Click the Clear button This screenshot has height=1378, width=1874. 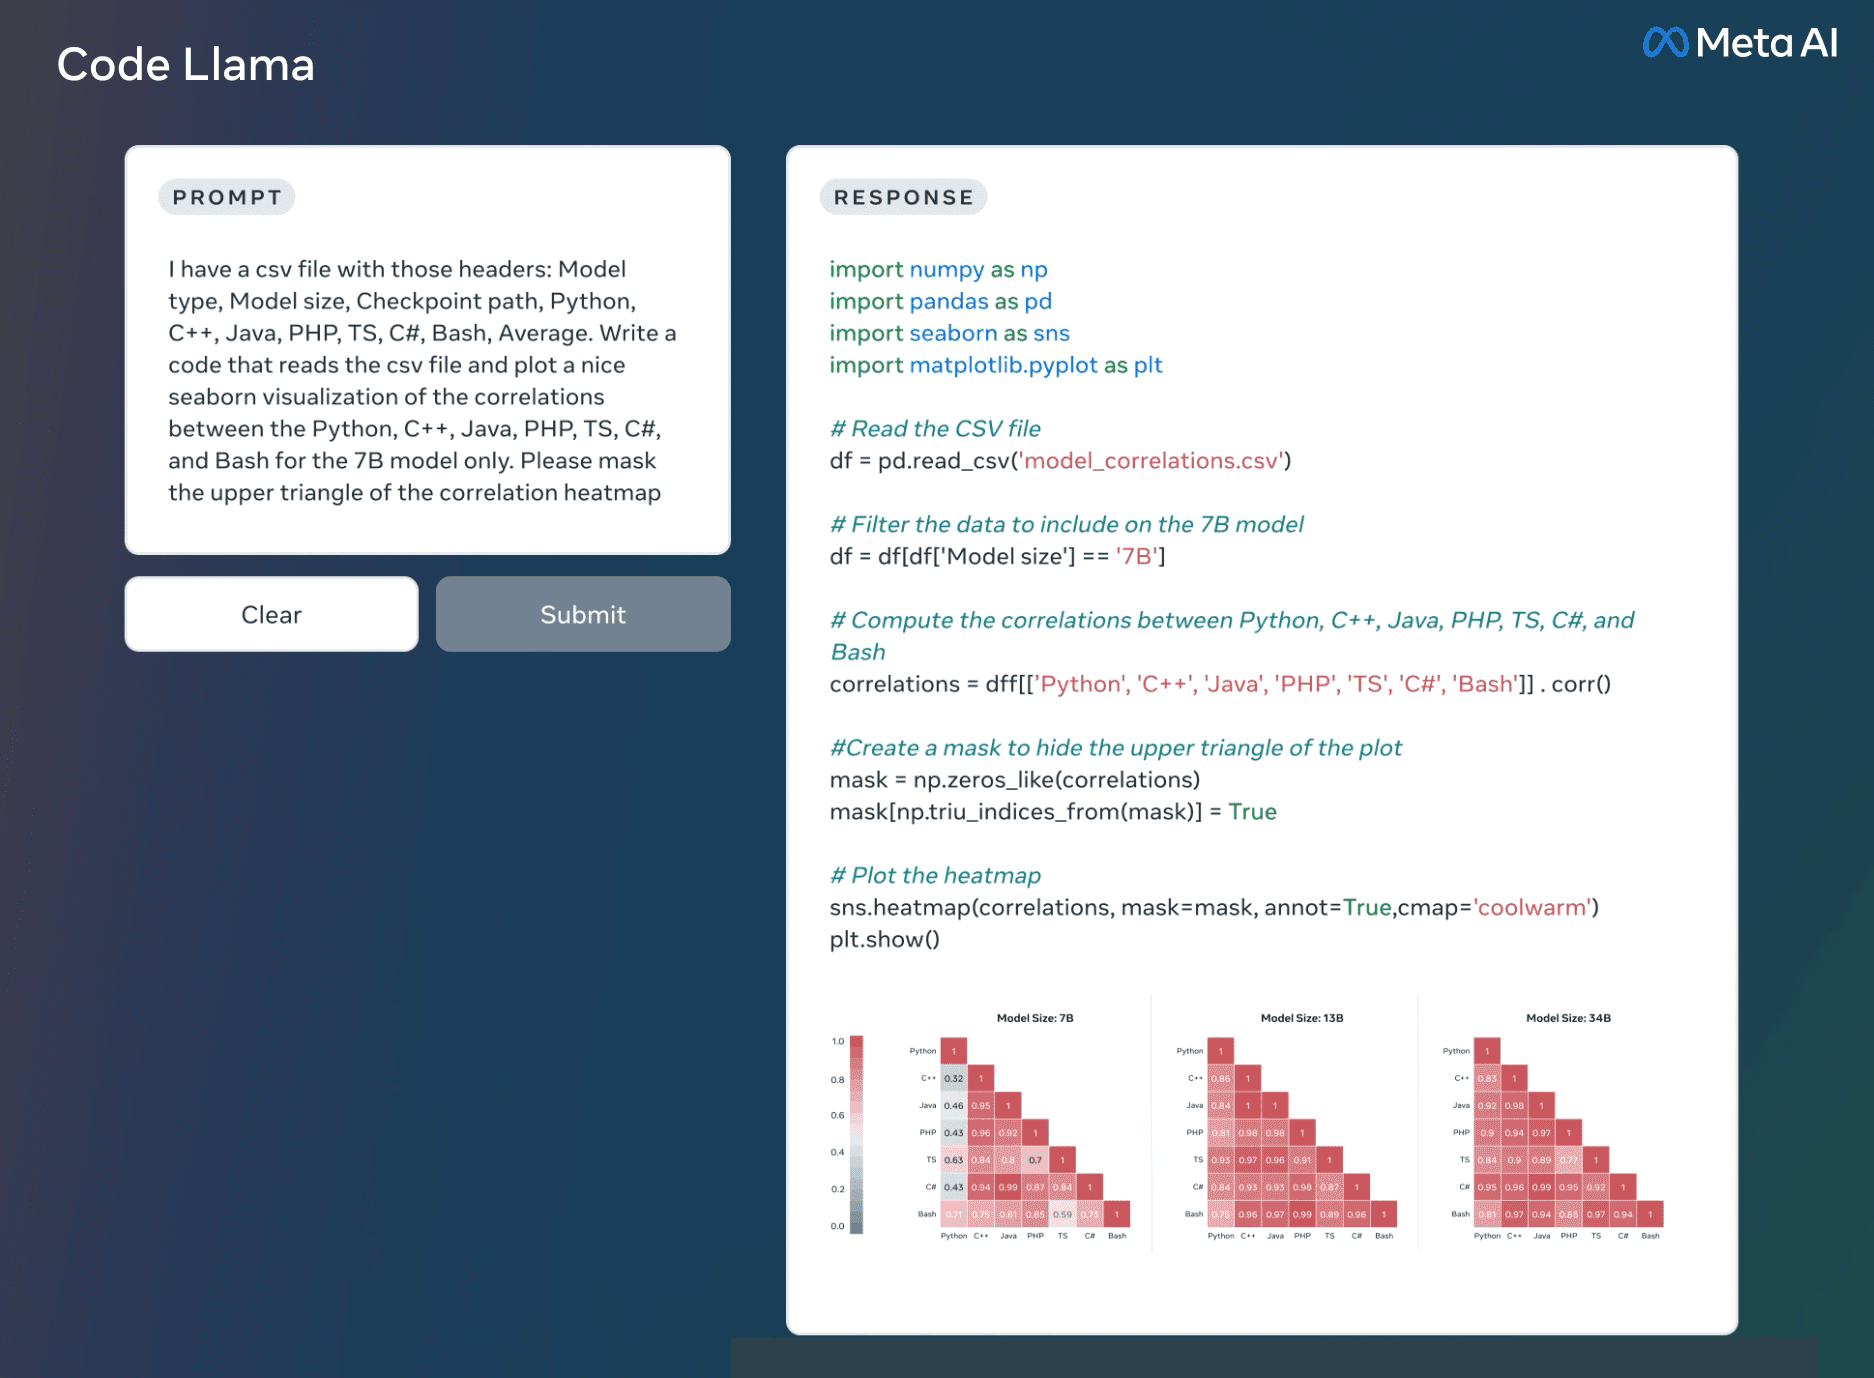[271, 614]
